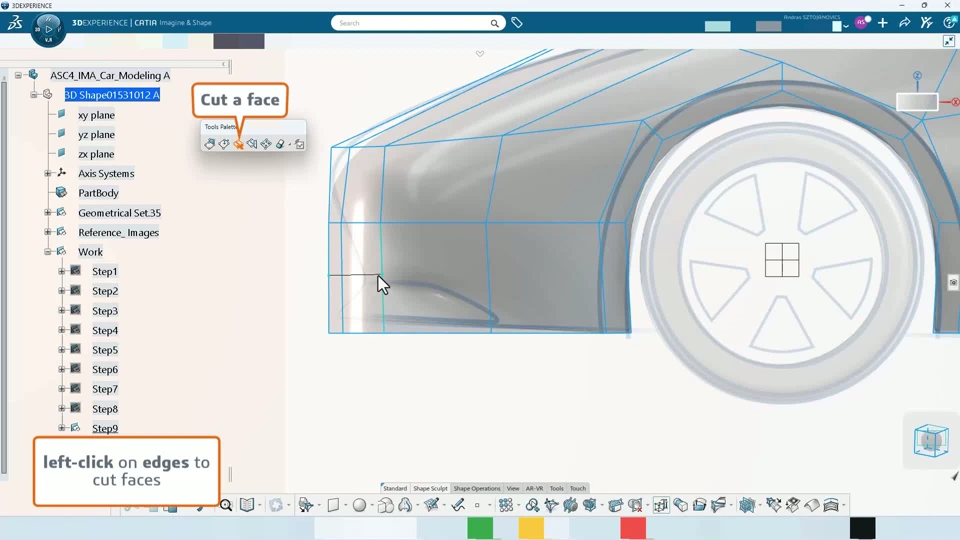Collapse the ASC4_IMA_Car_Modeling A root node
The image size is (960, 540).
pyautogui.click(x=18, y=75)
